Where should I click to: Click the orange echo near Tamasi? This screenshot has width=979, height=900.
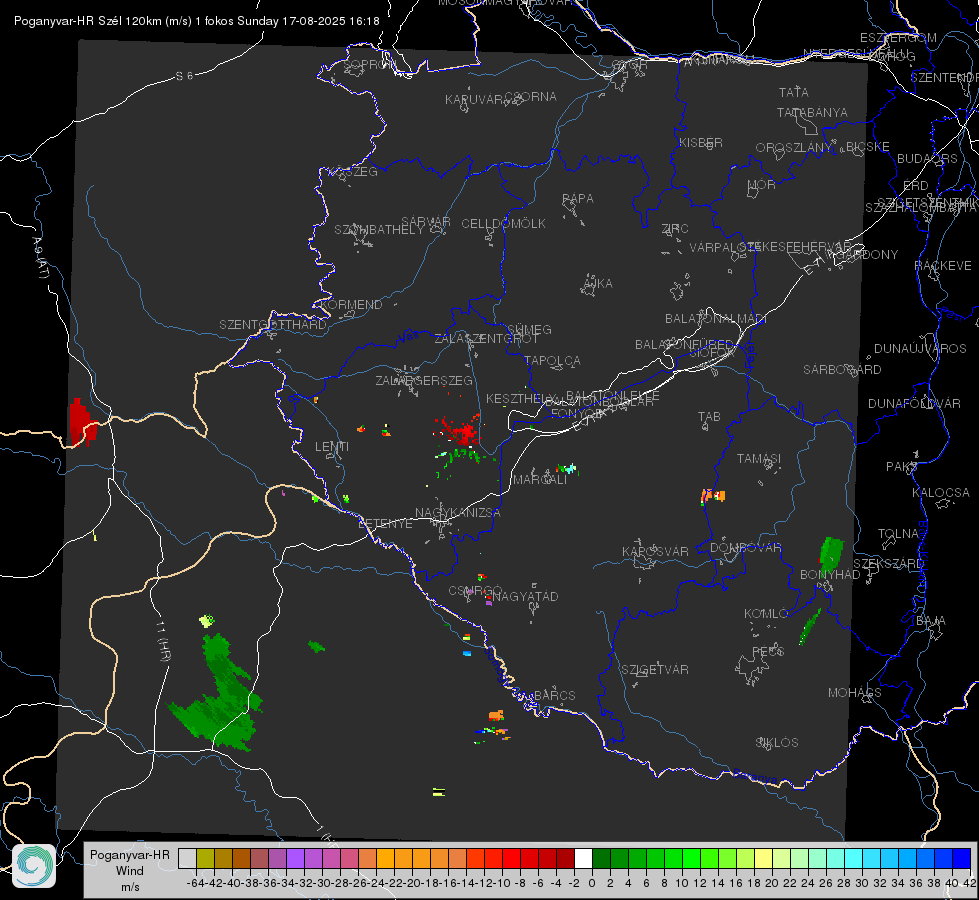[x=712, y=497]
